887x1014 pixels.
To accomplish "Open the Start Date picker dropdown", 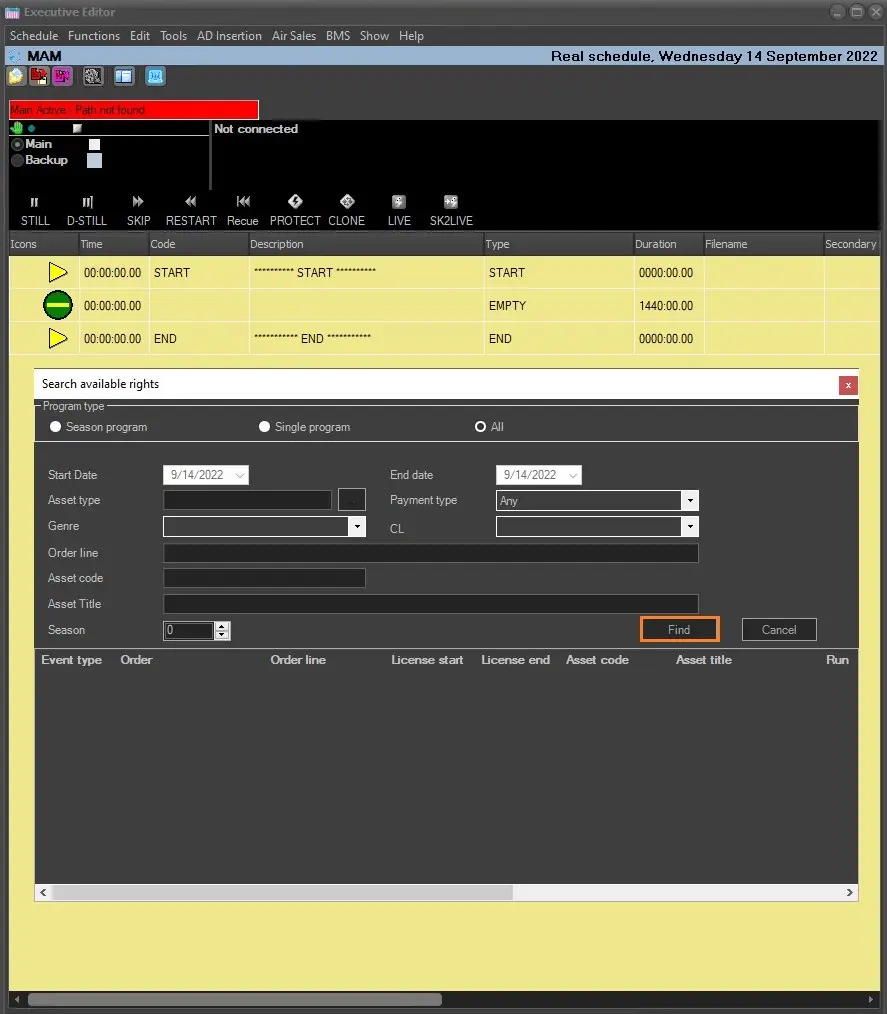I will pos(239,476).
